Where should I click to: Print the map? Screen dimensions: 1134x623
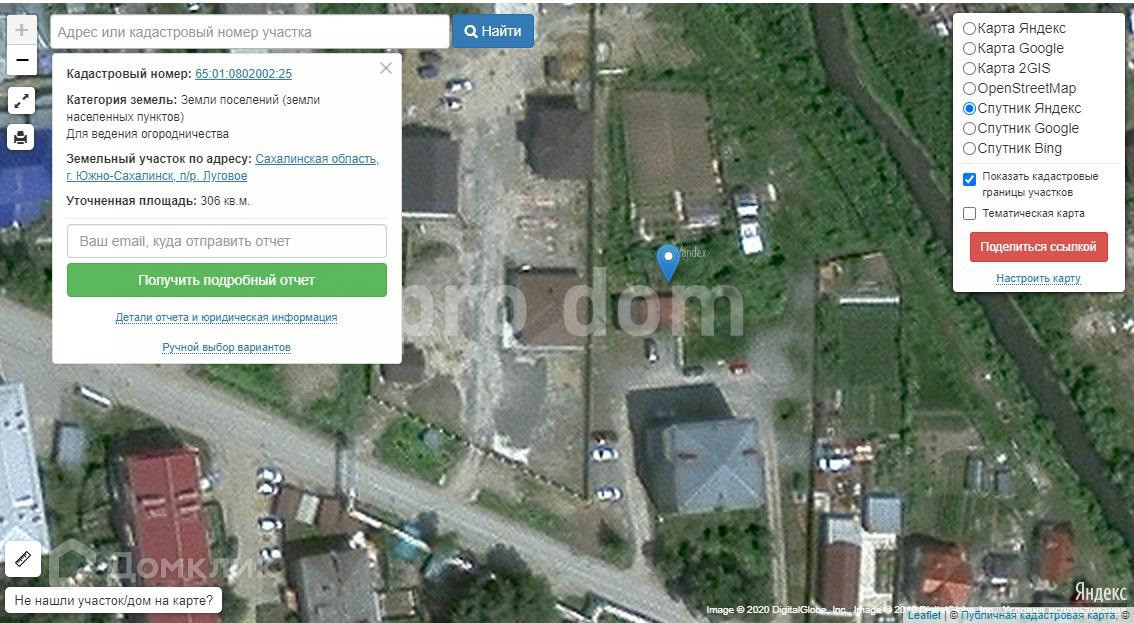(x=21, y=137)
